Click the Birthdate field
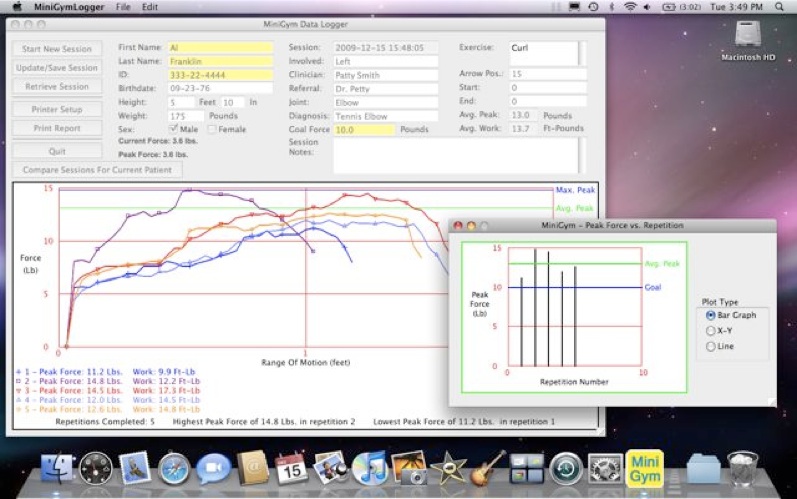The width and height of the screenshot is (797, 499). click(x=221, y=88)
